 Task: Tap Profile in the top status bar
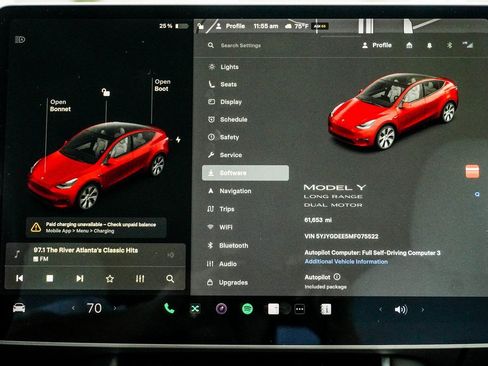[230, 26]
